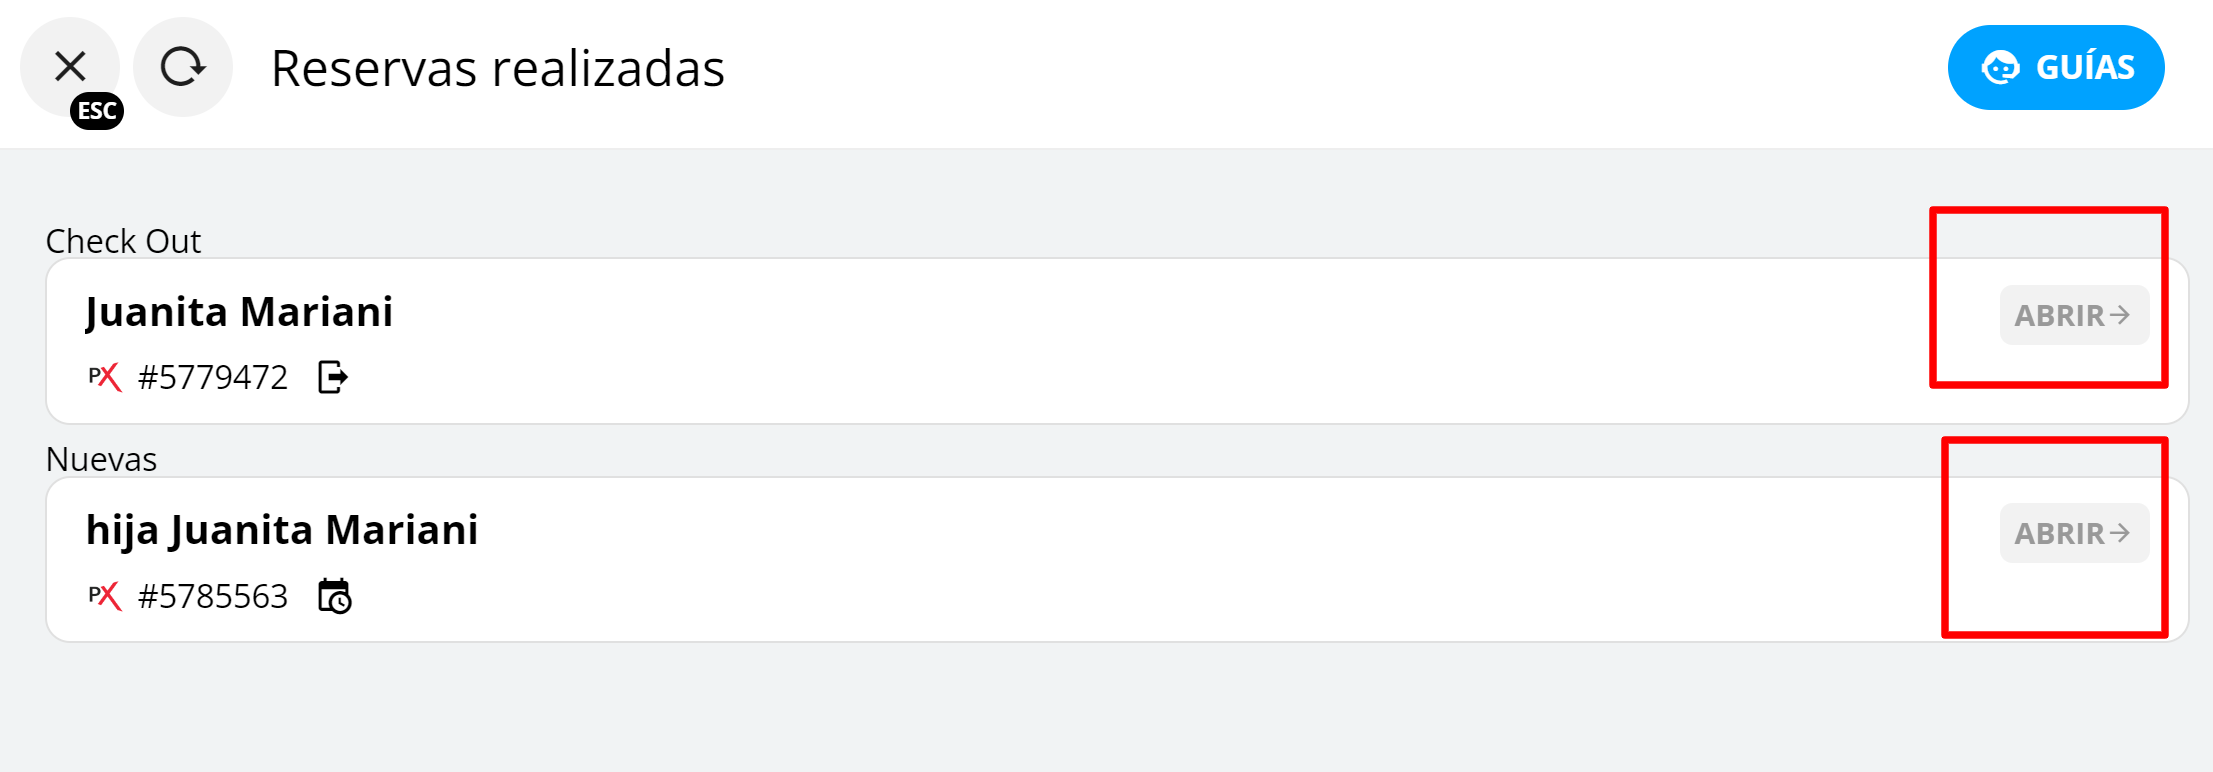The width and height of the screenshot is (2213, 772).
Task: Click the PX logo on reservation #5785563
Action: (104, 596)
